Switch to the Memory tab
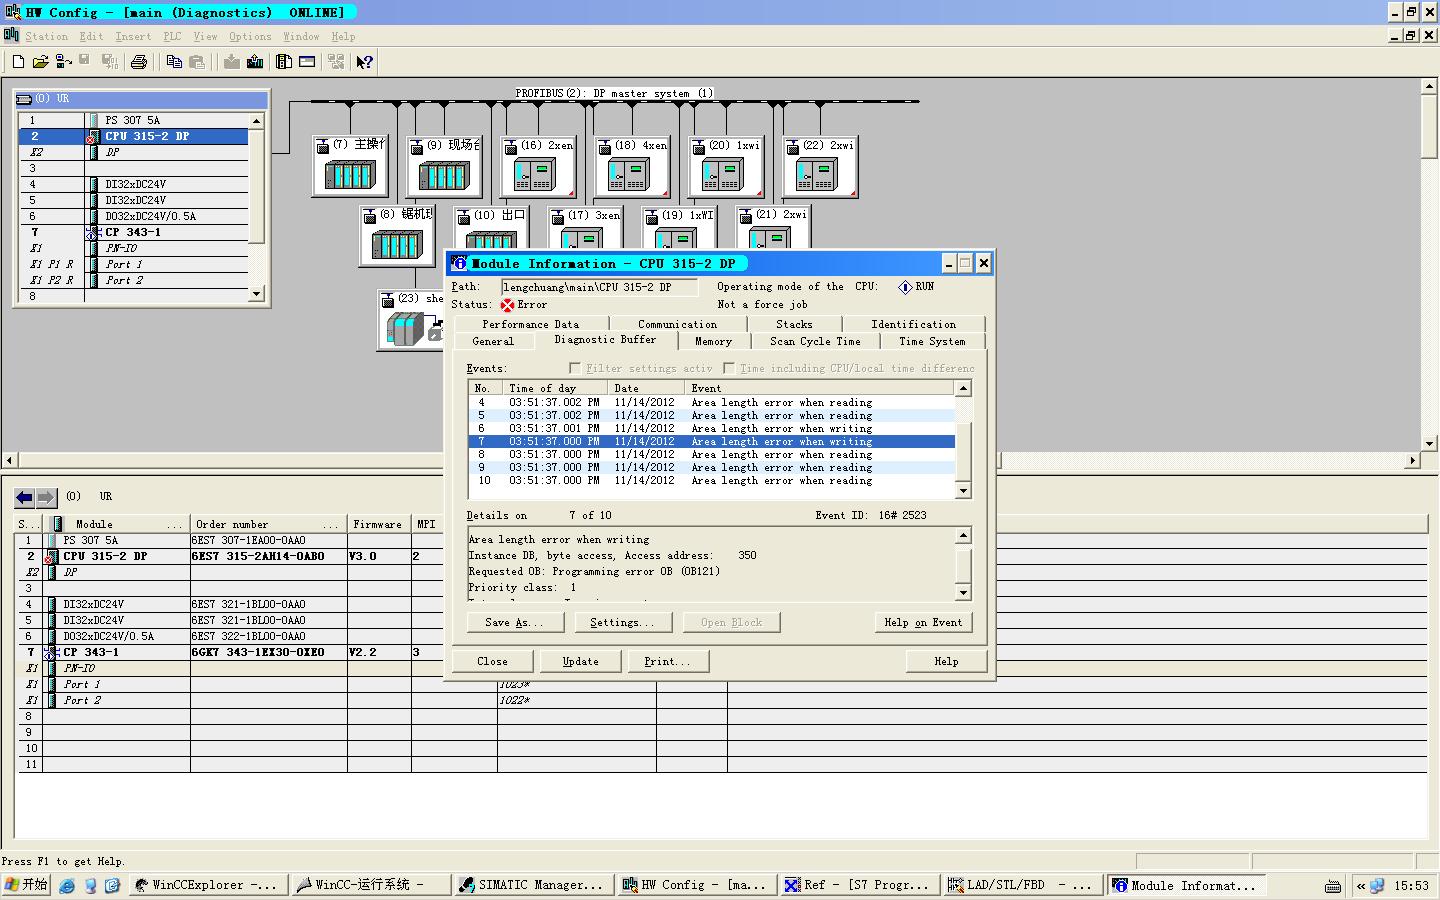Image resolution: width=1440 pixels, height=900 pixels. tap(713, 341)
